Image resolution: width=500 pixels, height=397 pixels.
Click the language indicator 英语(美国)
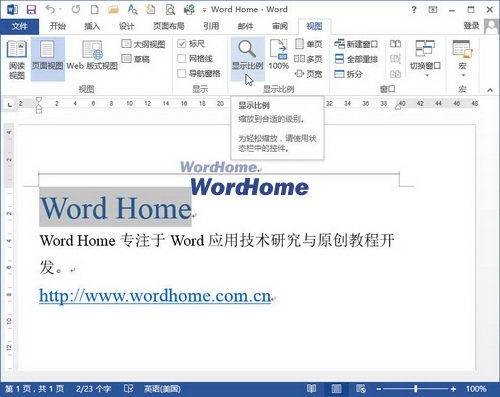(x=162, y=389)
